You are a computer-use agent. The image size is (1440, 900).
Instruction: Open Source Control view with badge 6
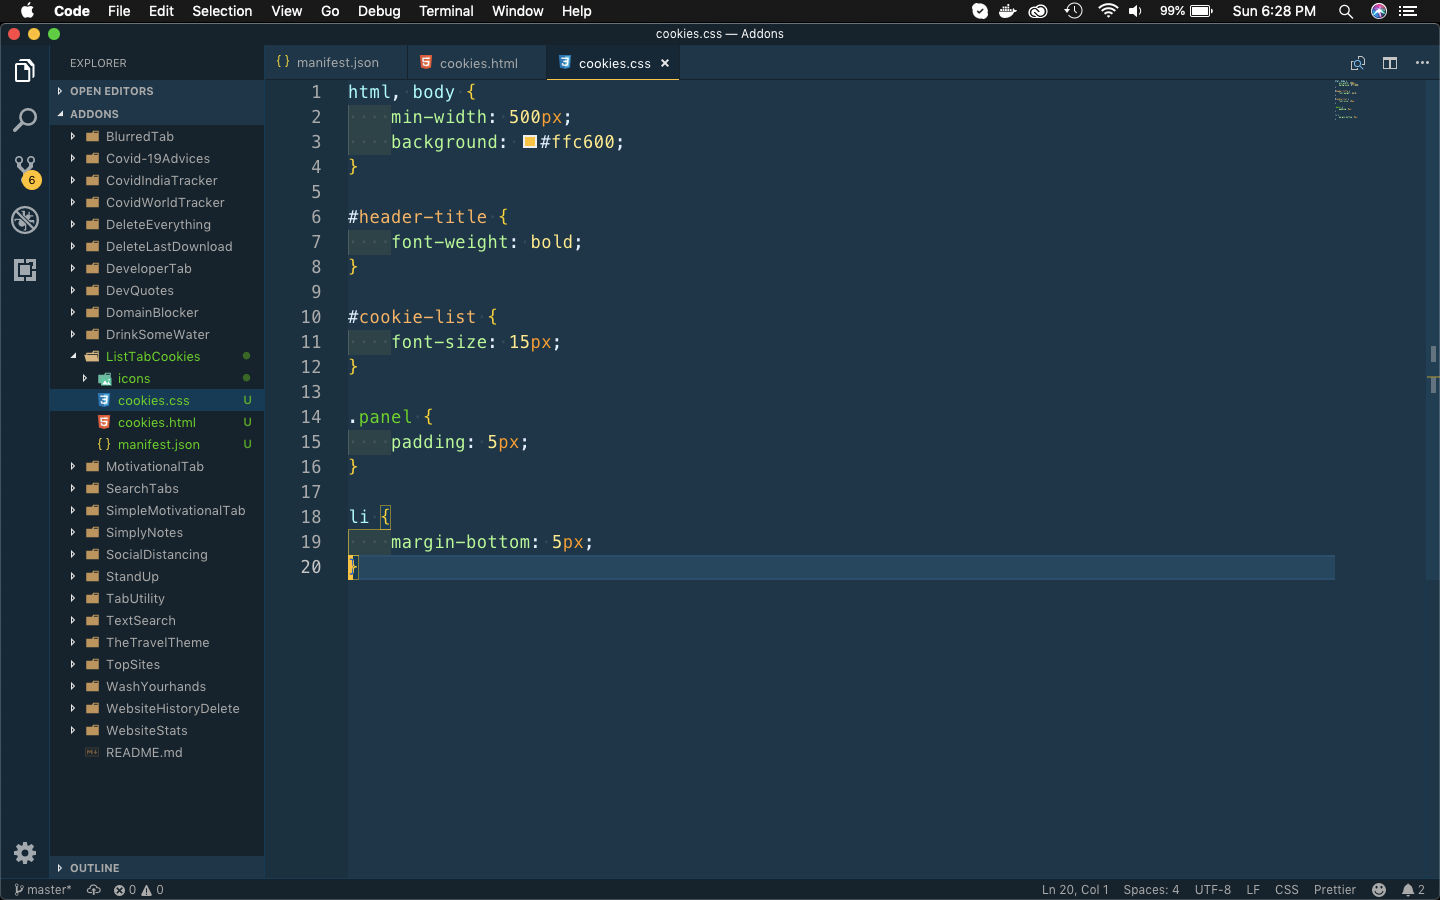[25, 170]
